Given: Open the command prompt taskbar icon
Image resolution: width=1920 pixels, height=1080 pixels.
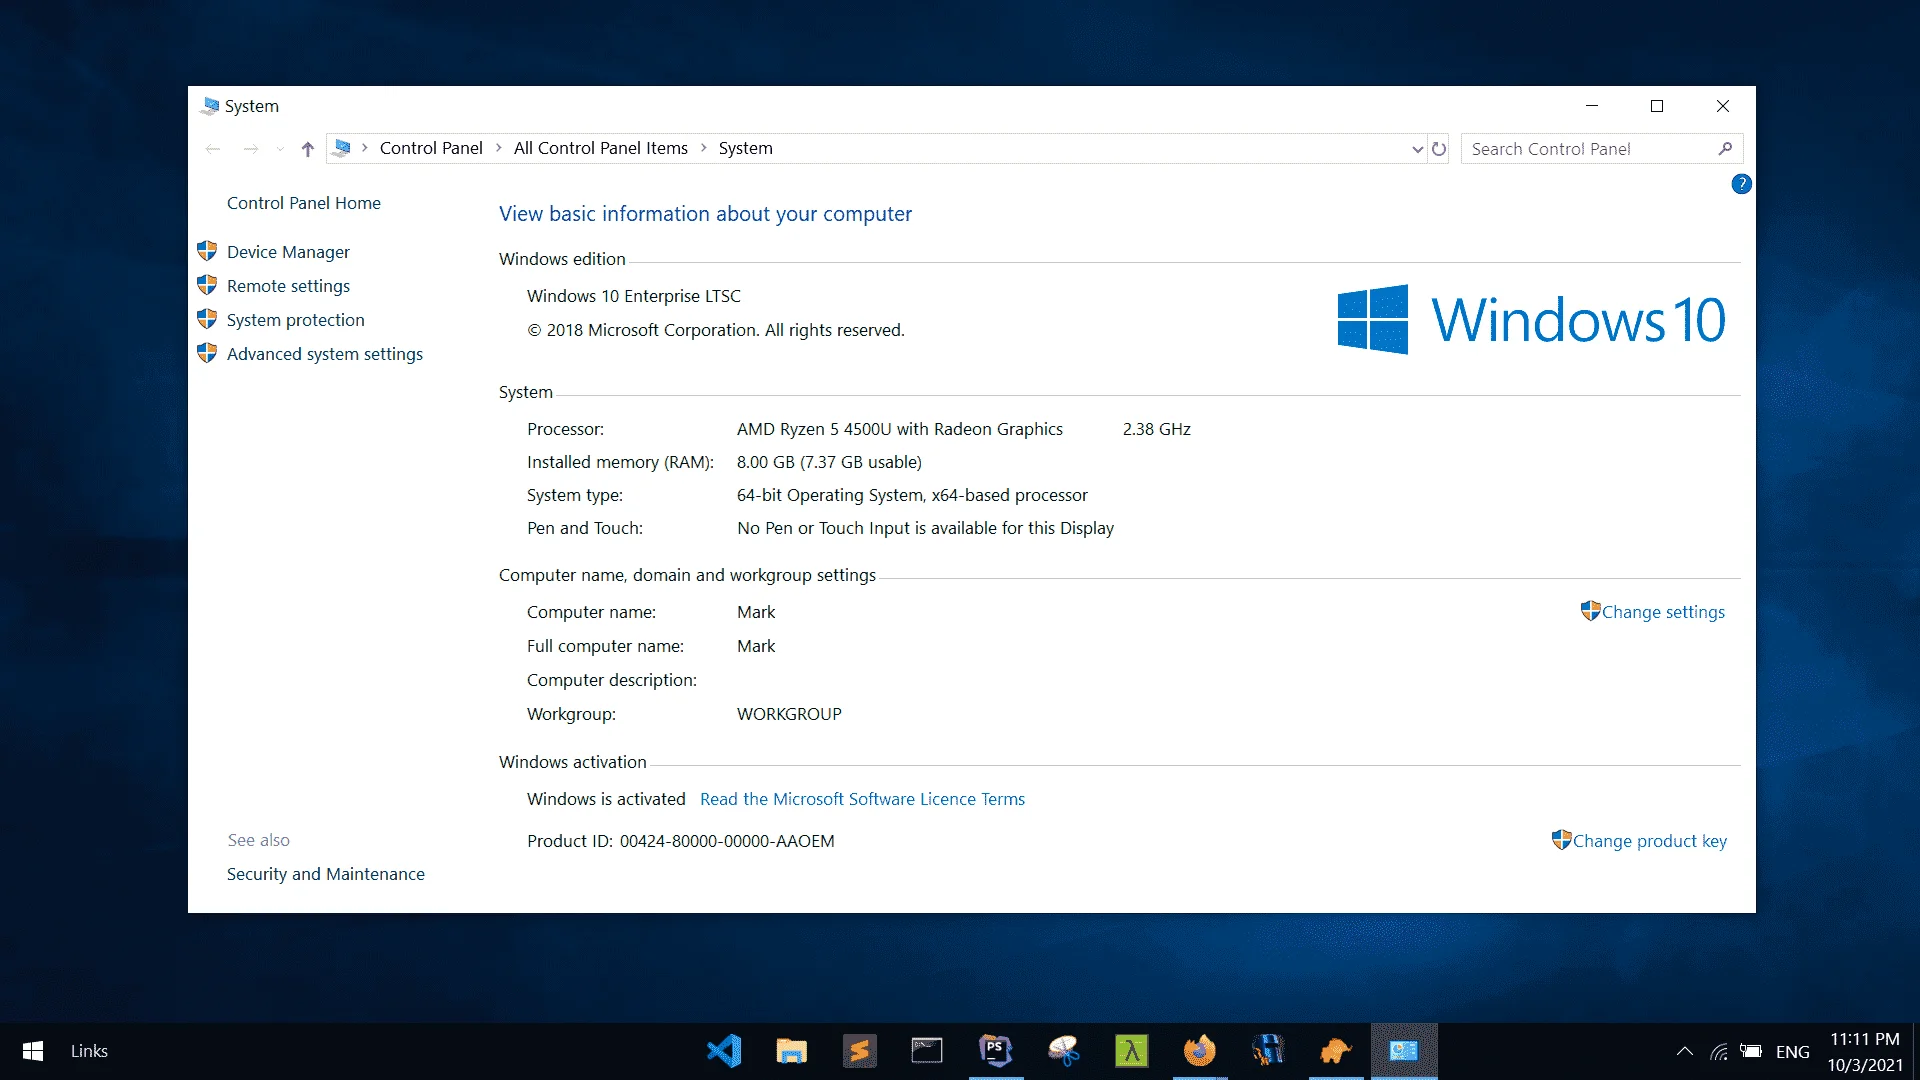Looking at the screenshot, I should pos(927,1051).
